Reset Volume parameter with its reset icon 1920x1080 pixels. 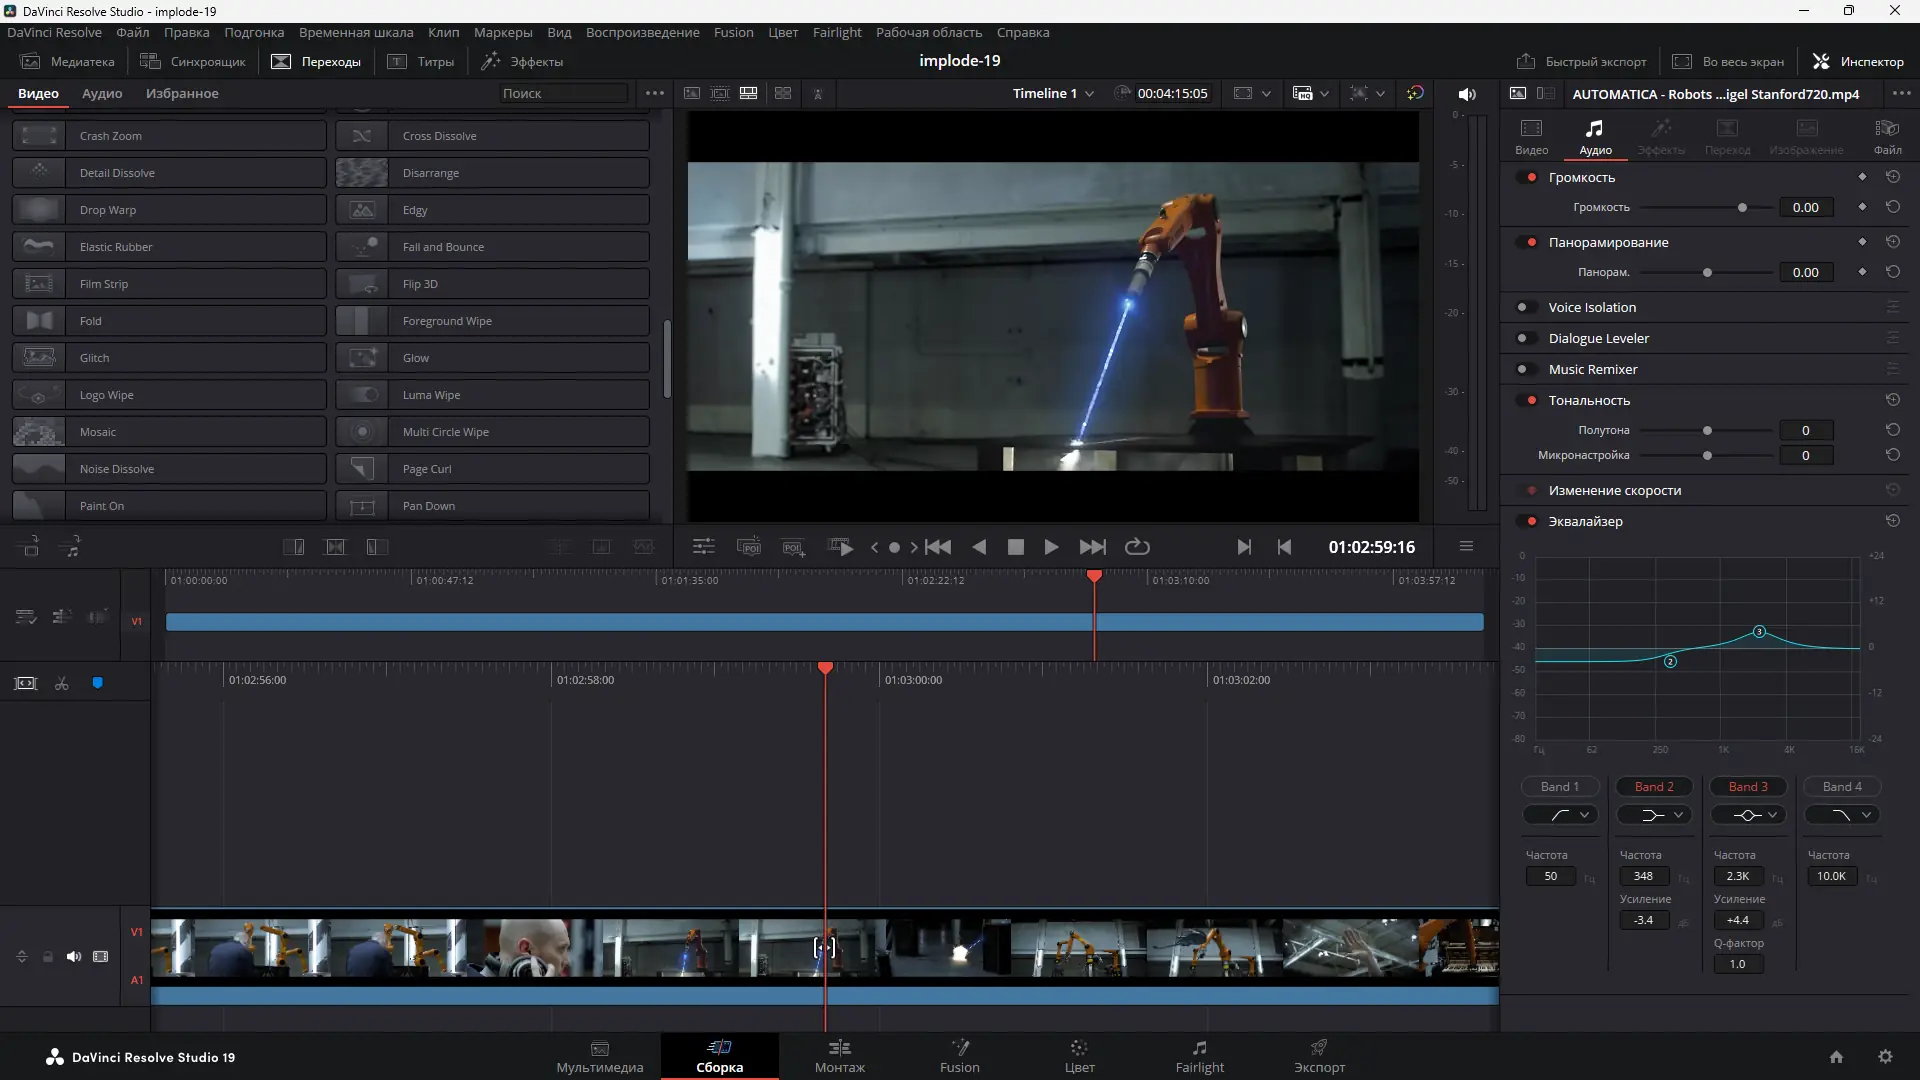pyautogui.click(x=1893, y=207)
